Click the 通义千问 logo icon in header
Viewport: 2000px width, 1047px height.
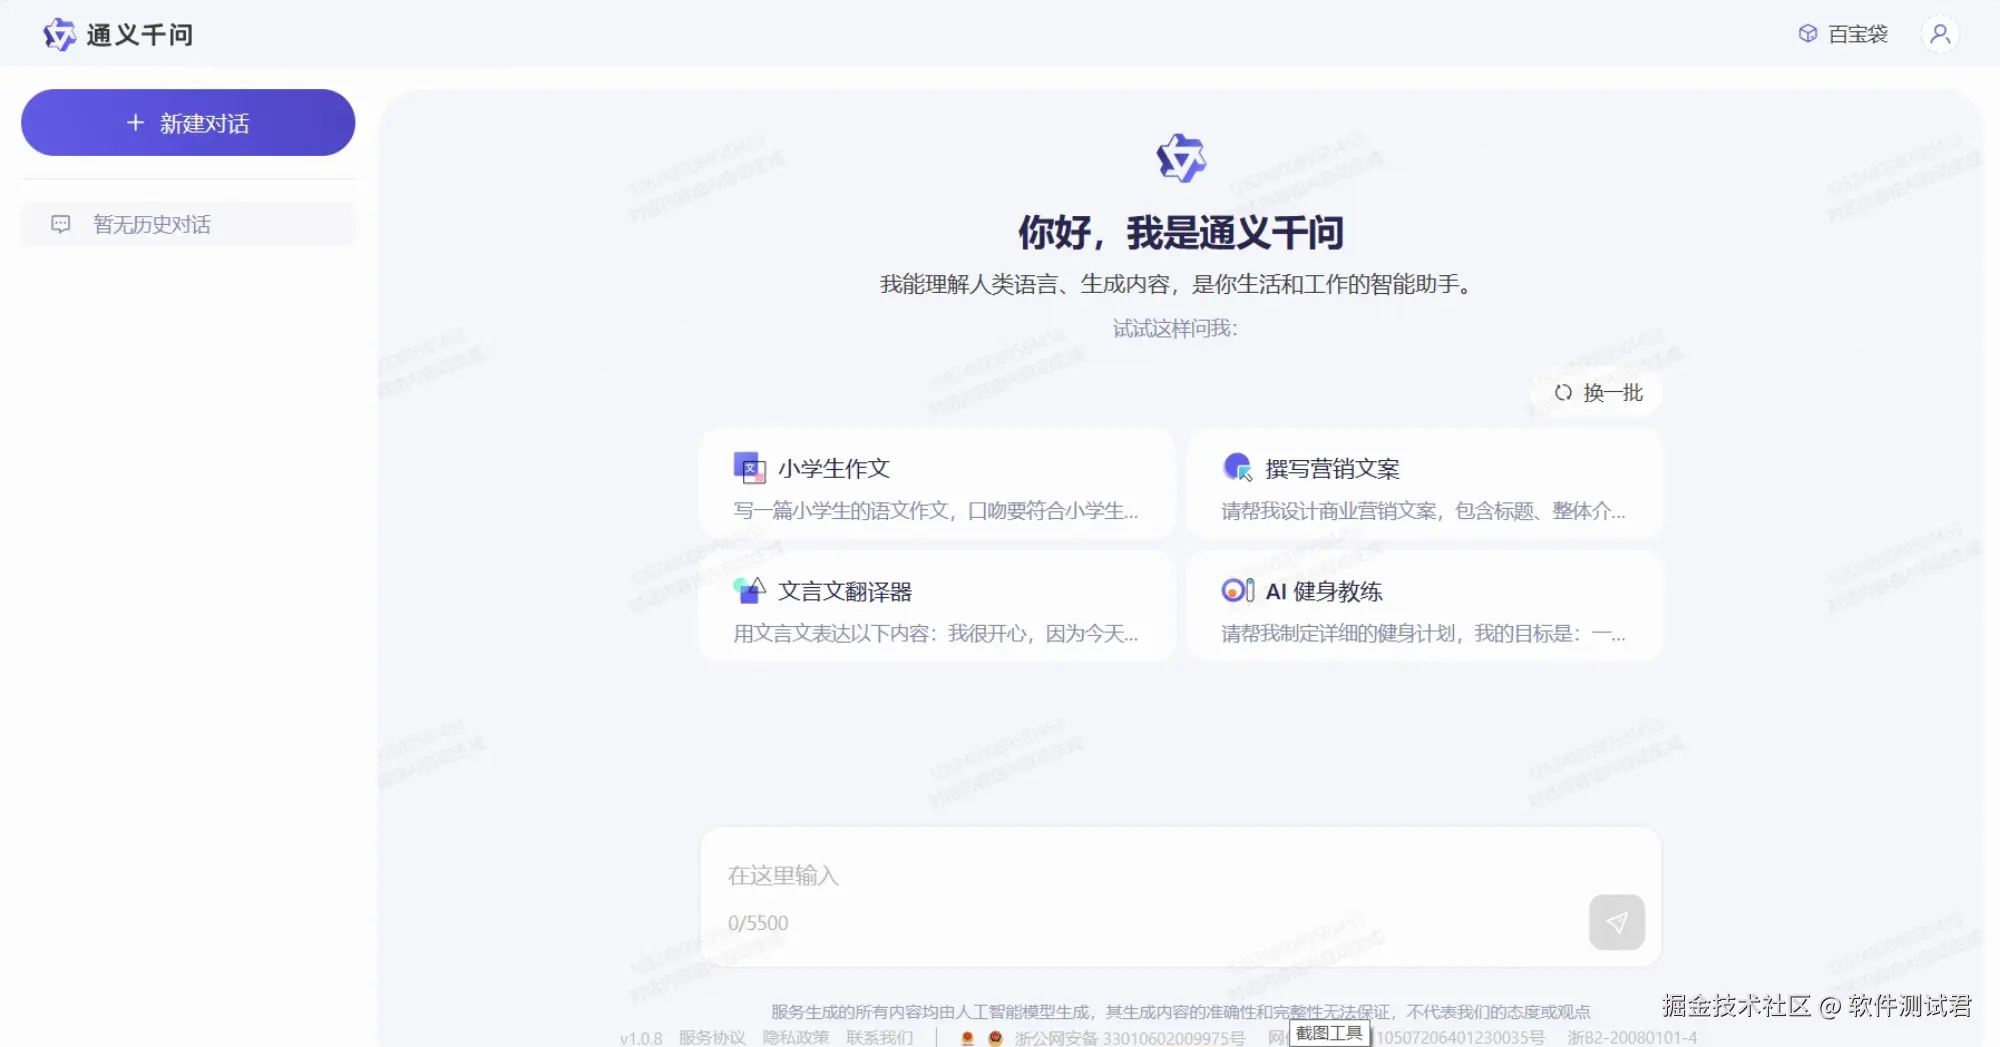coord(59,35)
